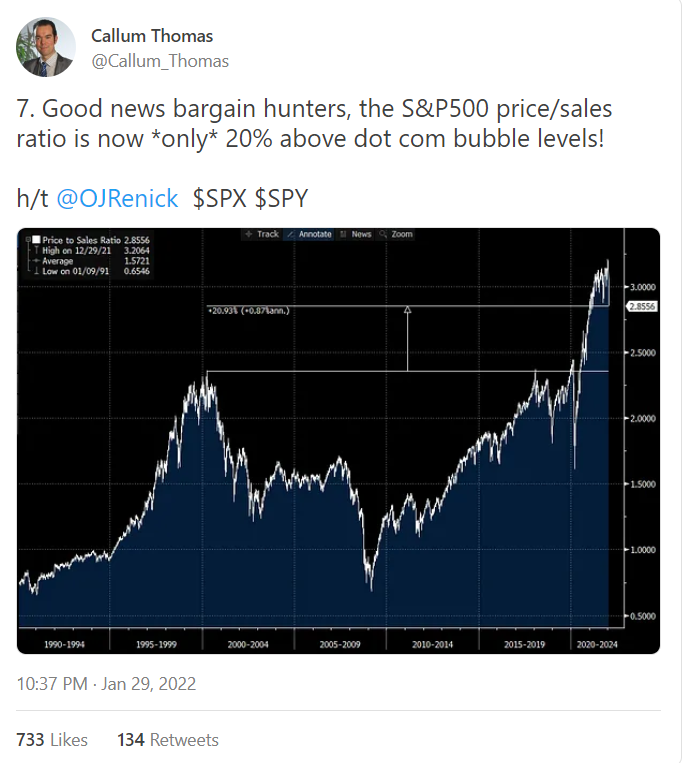Click Callum Thomas profile avatar

point(45,47)
